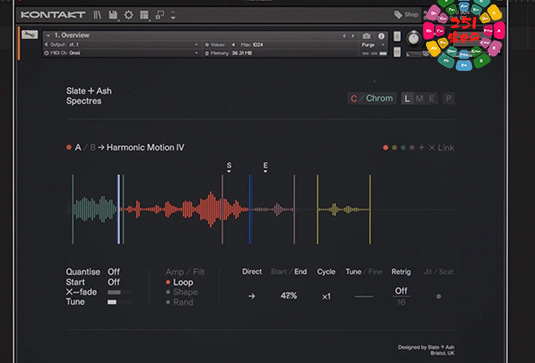Click the green waveform loop region
This screenshot has height=363, width=535.
coord(95,209)
